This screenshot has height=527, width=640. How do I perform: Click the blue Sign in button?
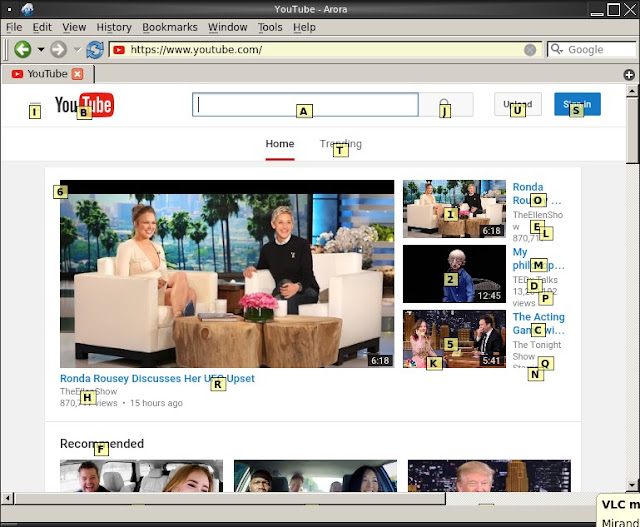(x=577, y=104)
